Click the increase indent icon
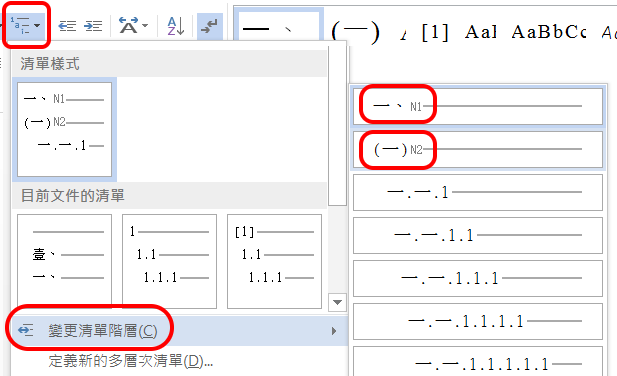This screenshot has height=376, width=617. [x=93, y=26]
